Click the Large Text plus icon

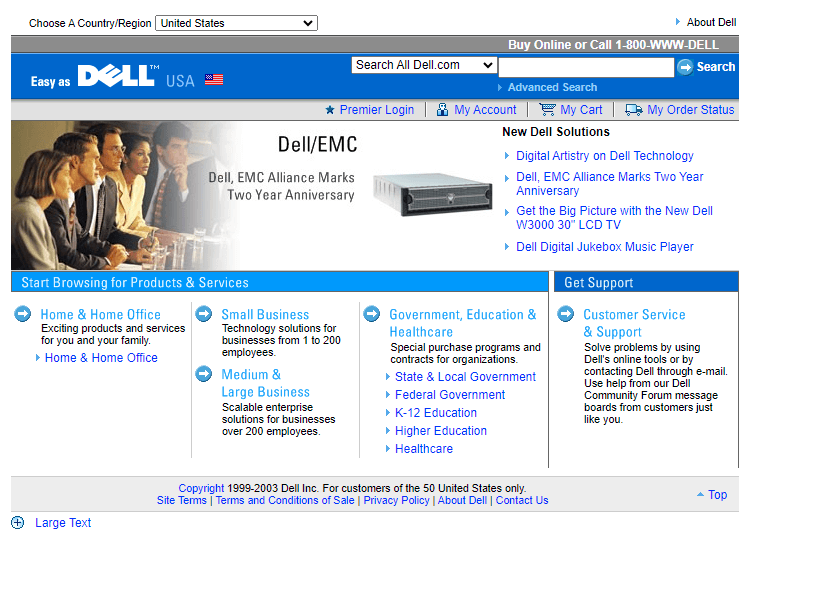(17, 523)
